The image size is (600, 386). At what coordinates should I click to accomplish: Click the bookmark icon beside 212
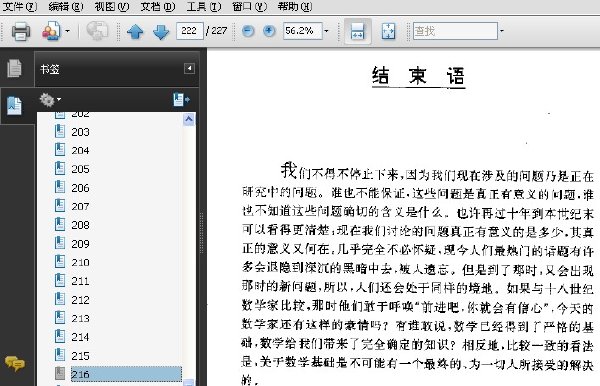pyautogui.click(x=60, y=299)
